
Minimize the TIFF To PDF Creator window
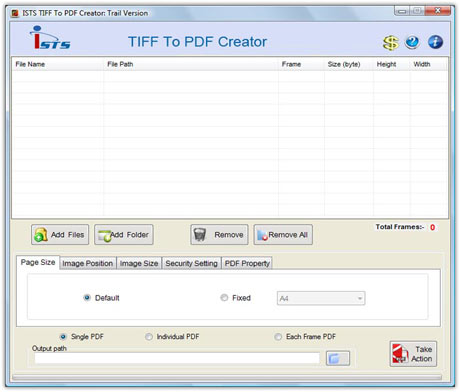tap(402, 11)
